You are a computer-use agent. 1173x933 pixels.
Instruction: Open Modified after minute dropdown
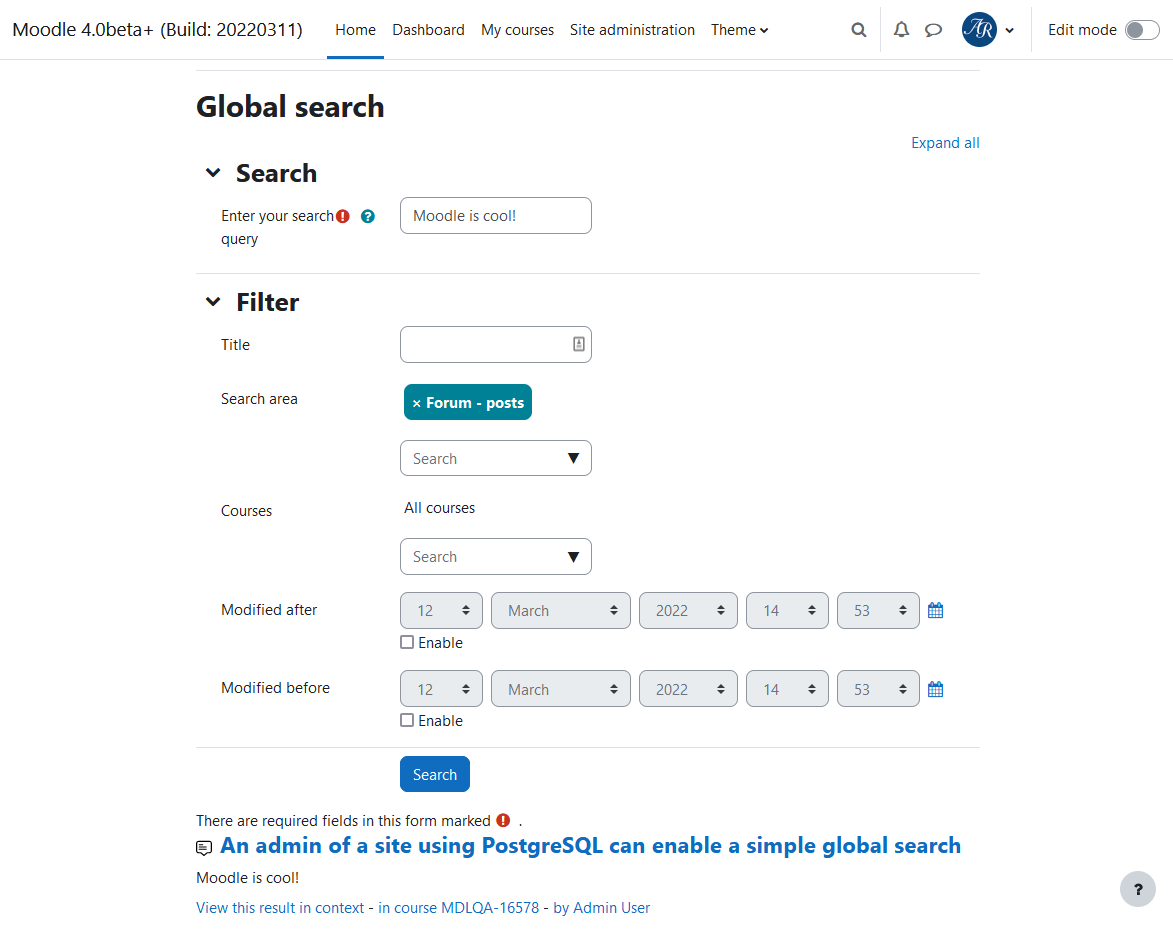tap(878, 611)
